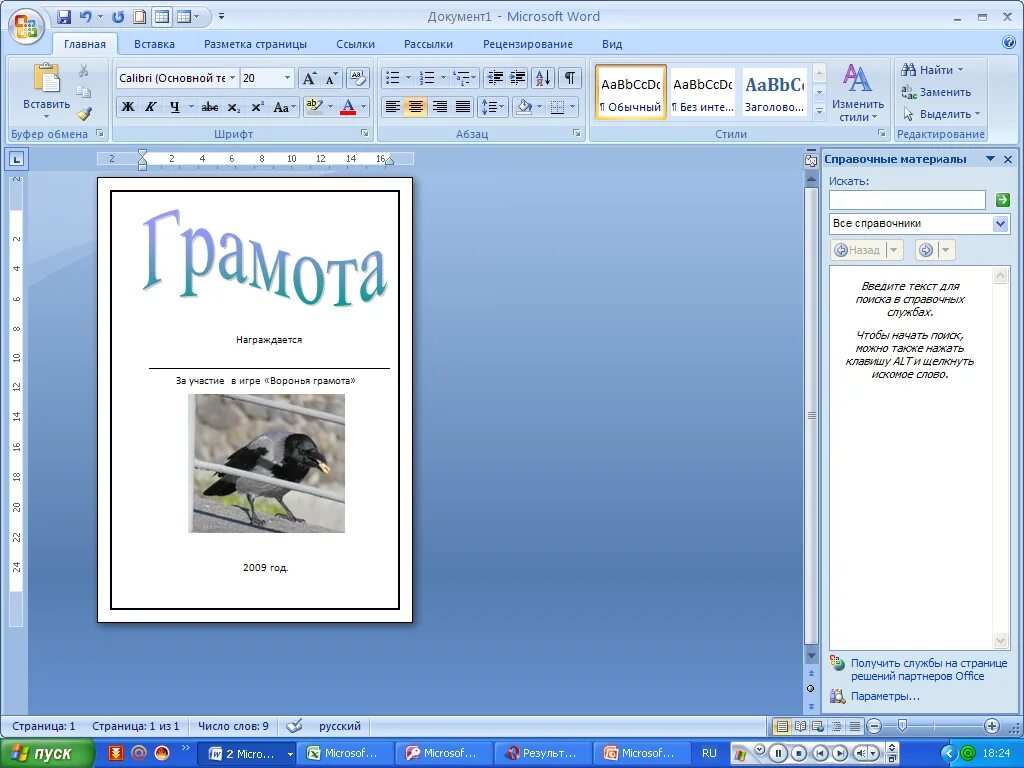Open the Рецензирование ribbon tab
Viewport: 1024px width, 768px height.
pos(528,44)
